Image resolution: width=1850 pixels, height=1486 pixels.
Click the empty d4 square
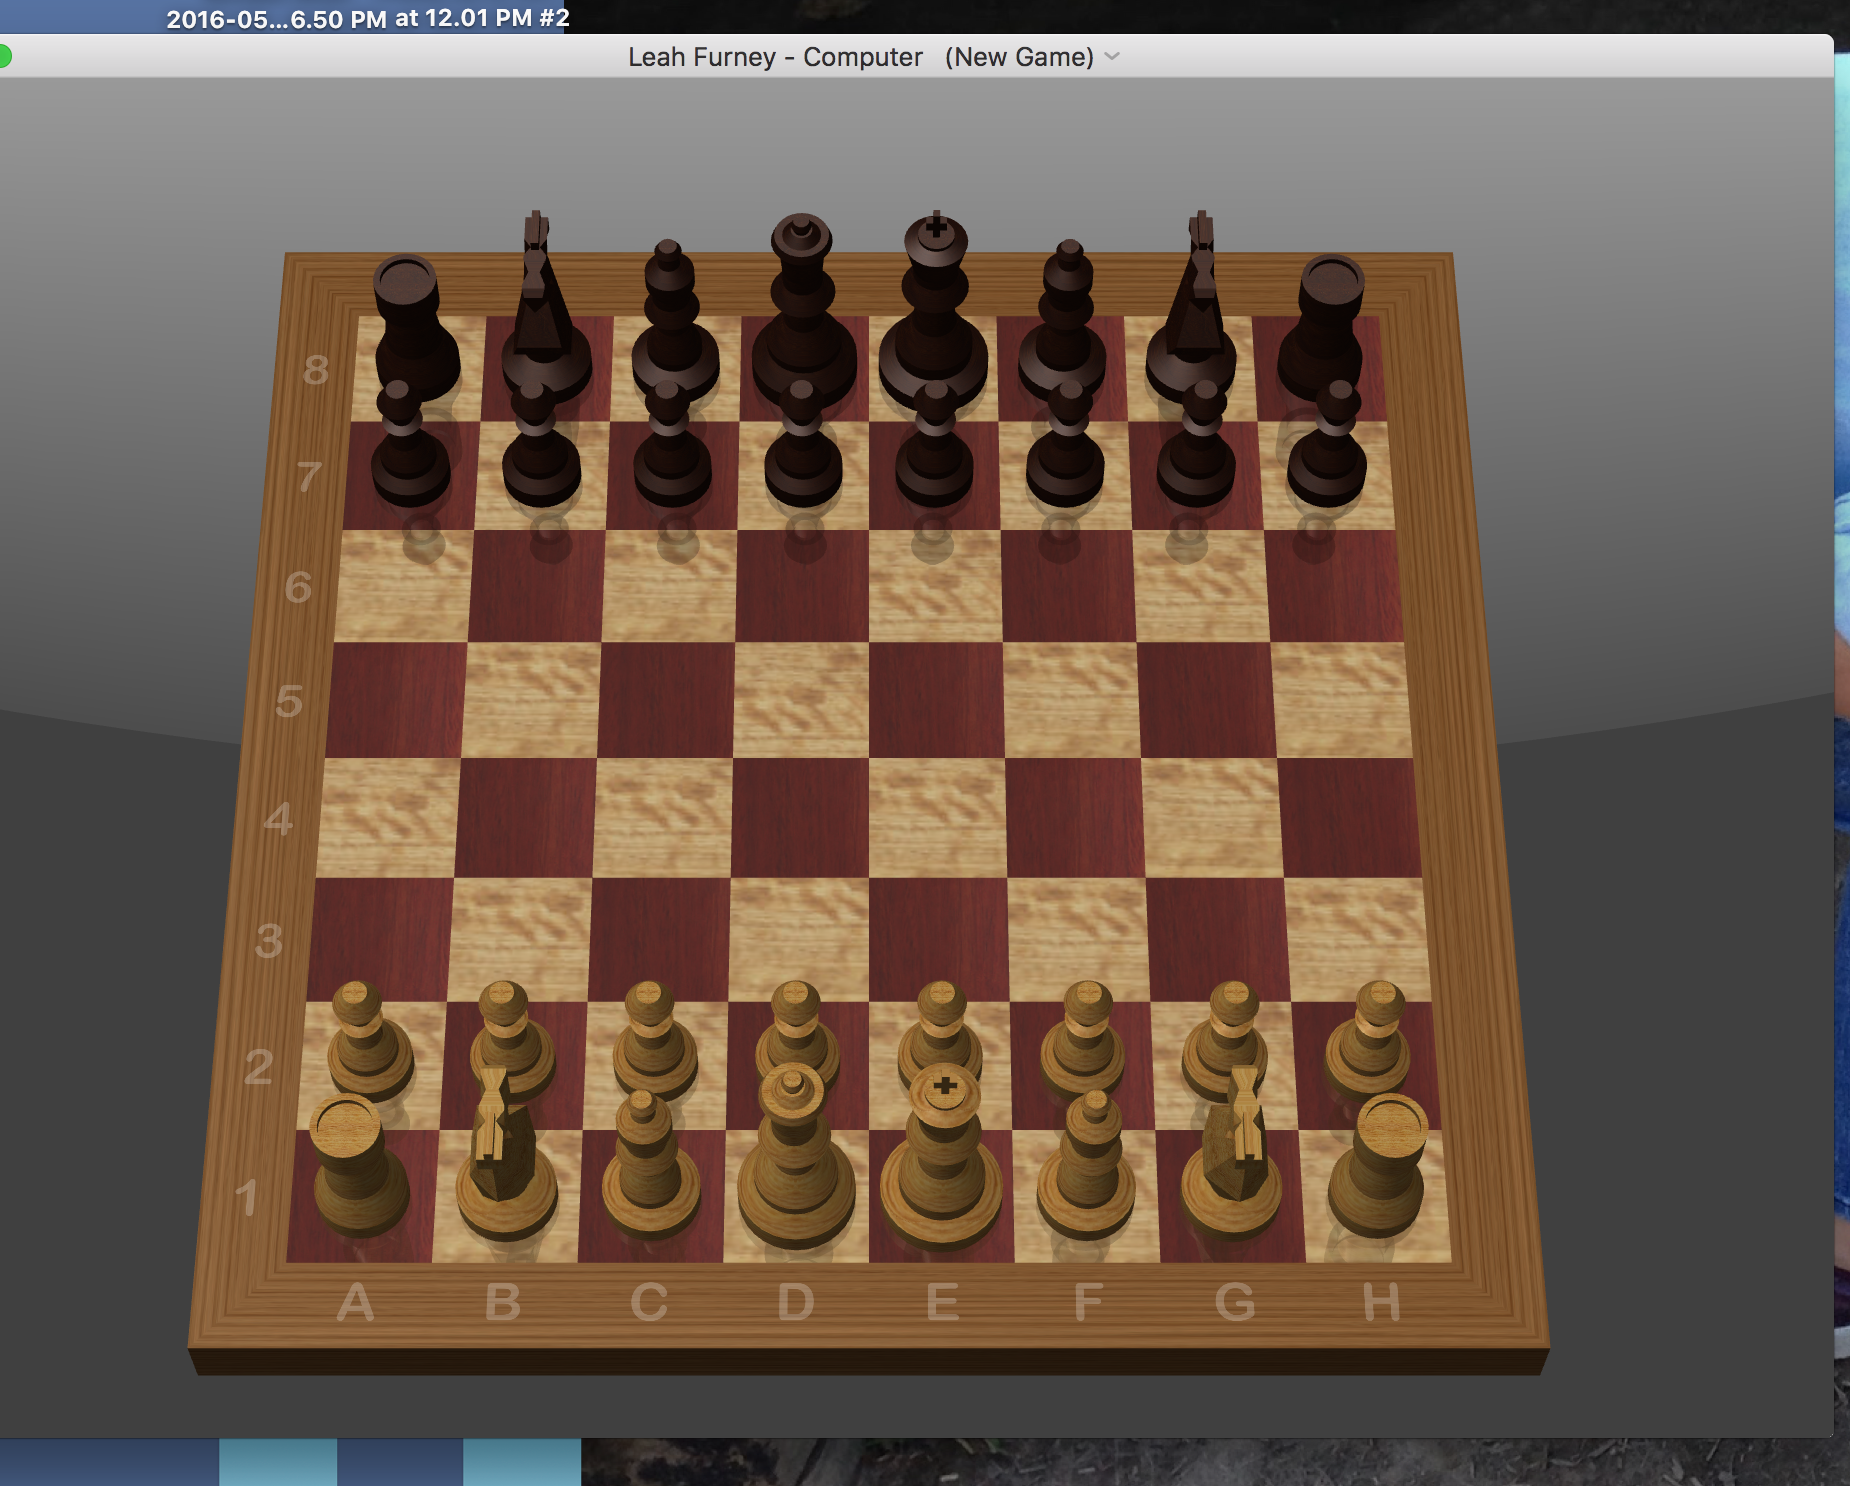click(x=800, y=817)
